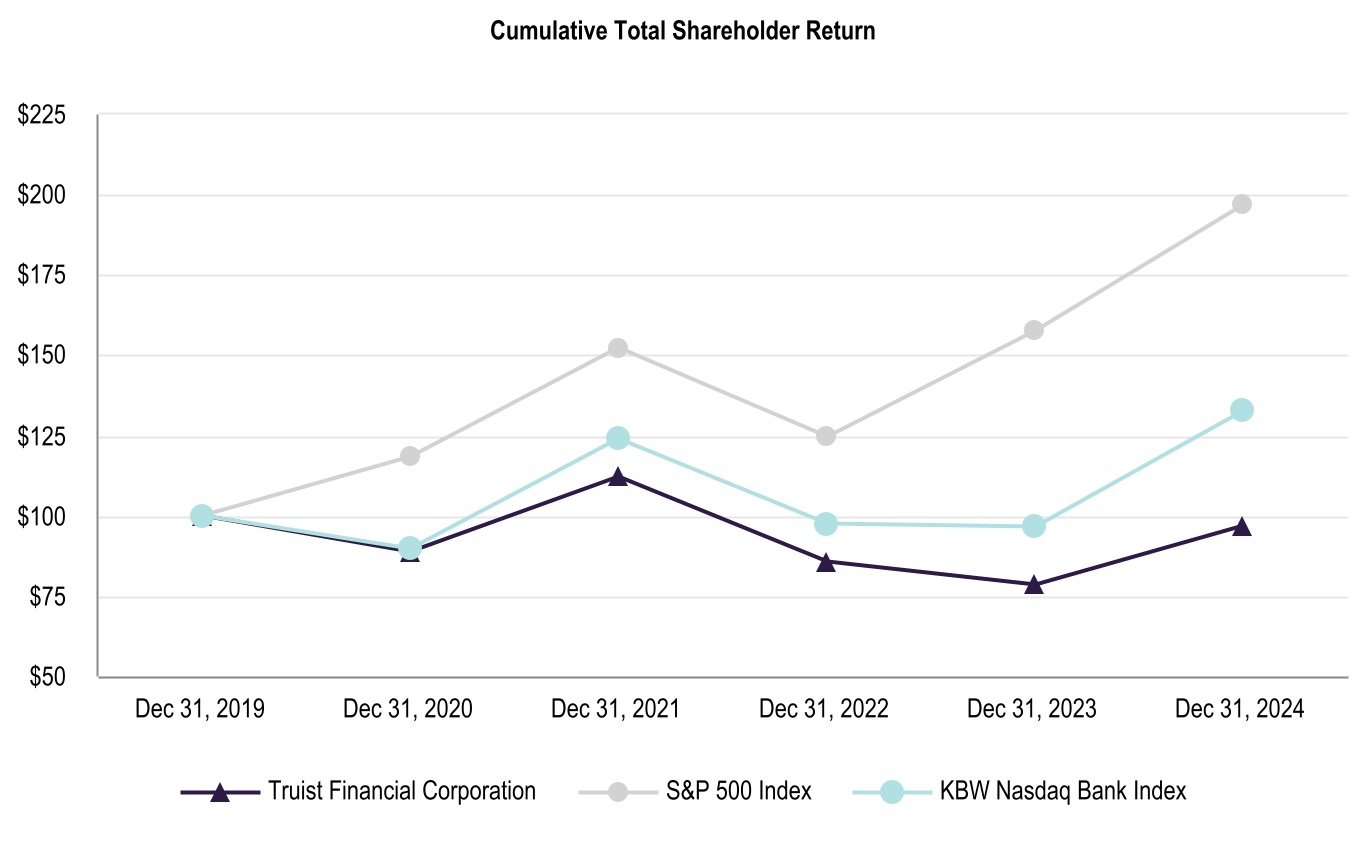
Task: Toggle the KBW Nasdaq Bank Index legend entry
Action: (x=1062, y=791)
